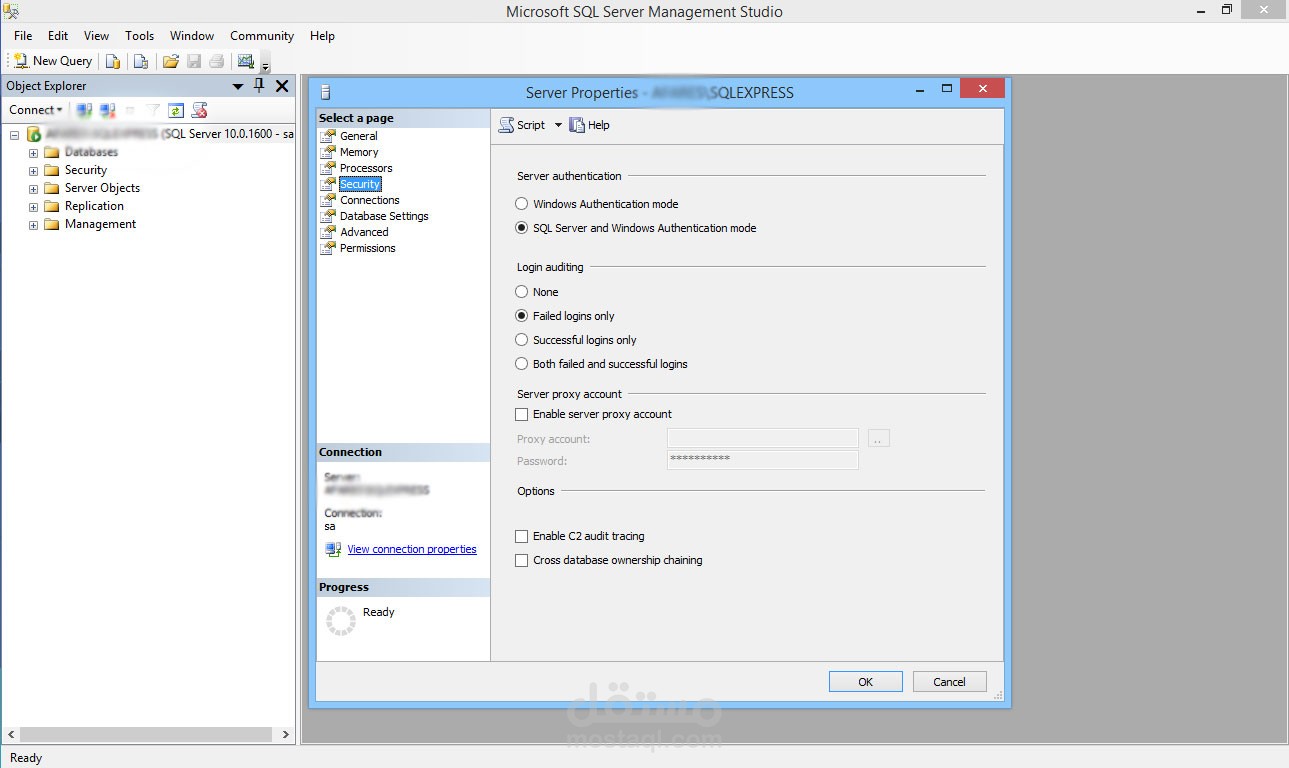Open the File menu
Image resolution: width=1289 pixels, height=768 pixels.
(23, 36)
